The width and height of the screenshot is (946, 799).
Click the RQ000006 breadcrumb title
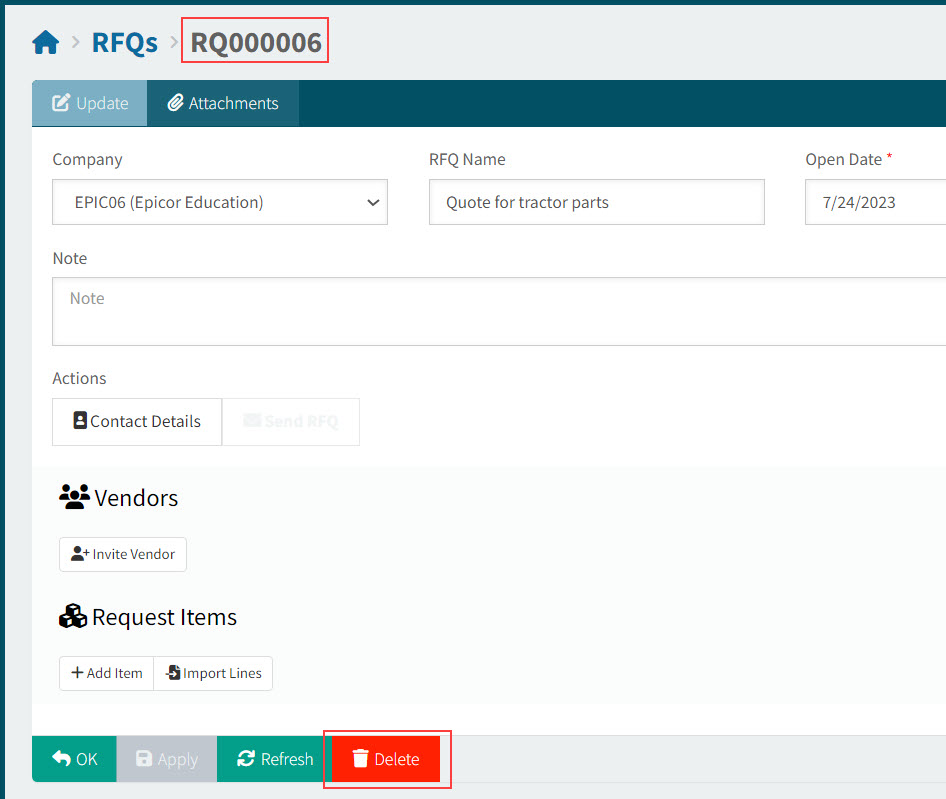point(256,43)
